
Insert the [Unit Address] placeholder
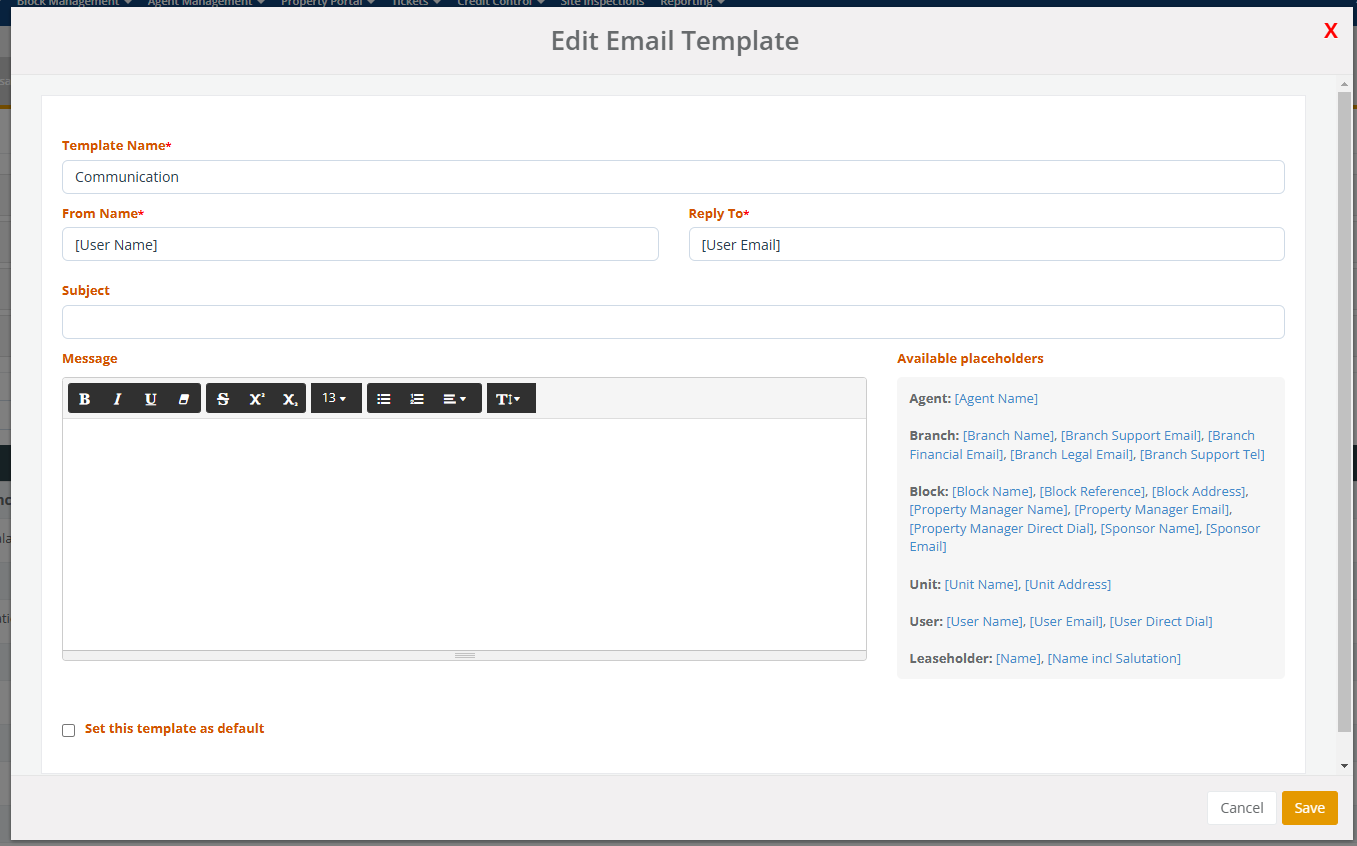click(1067, 584)
